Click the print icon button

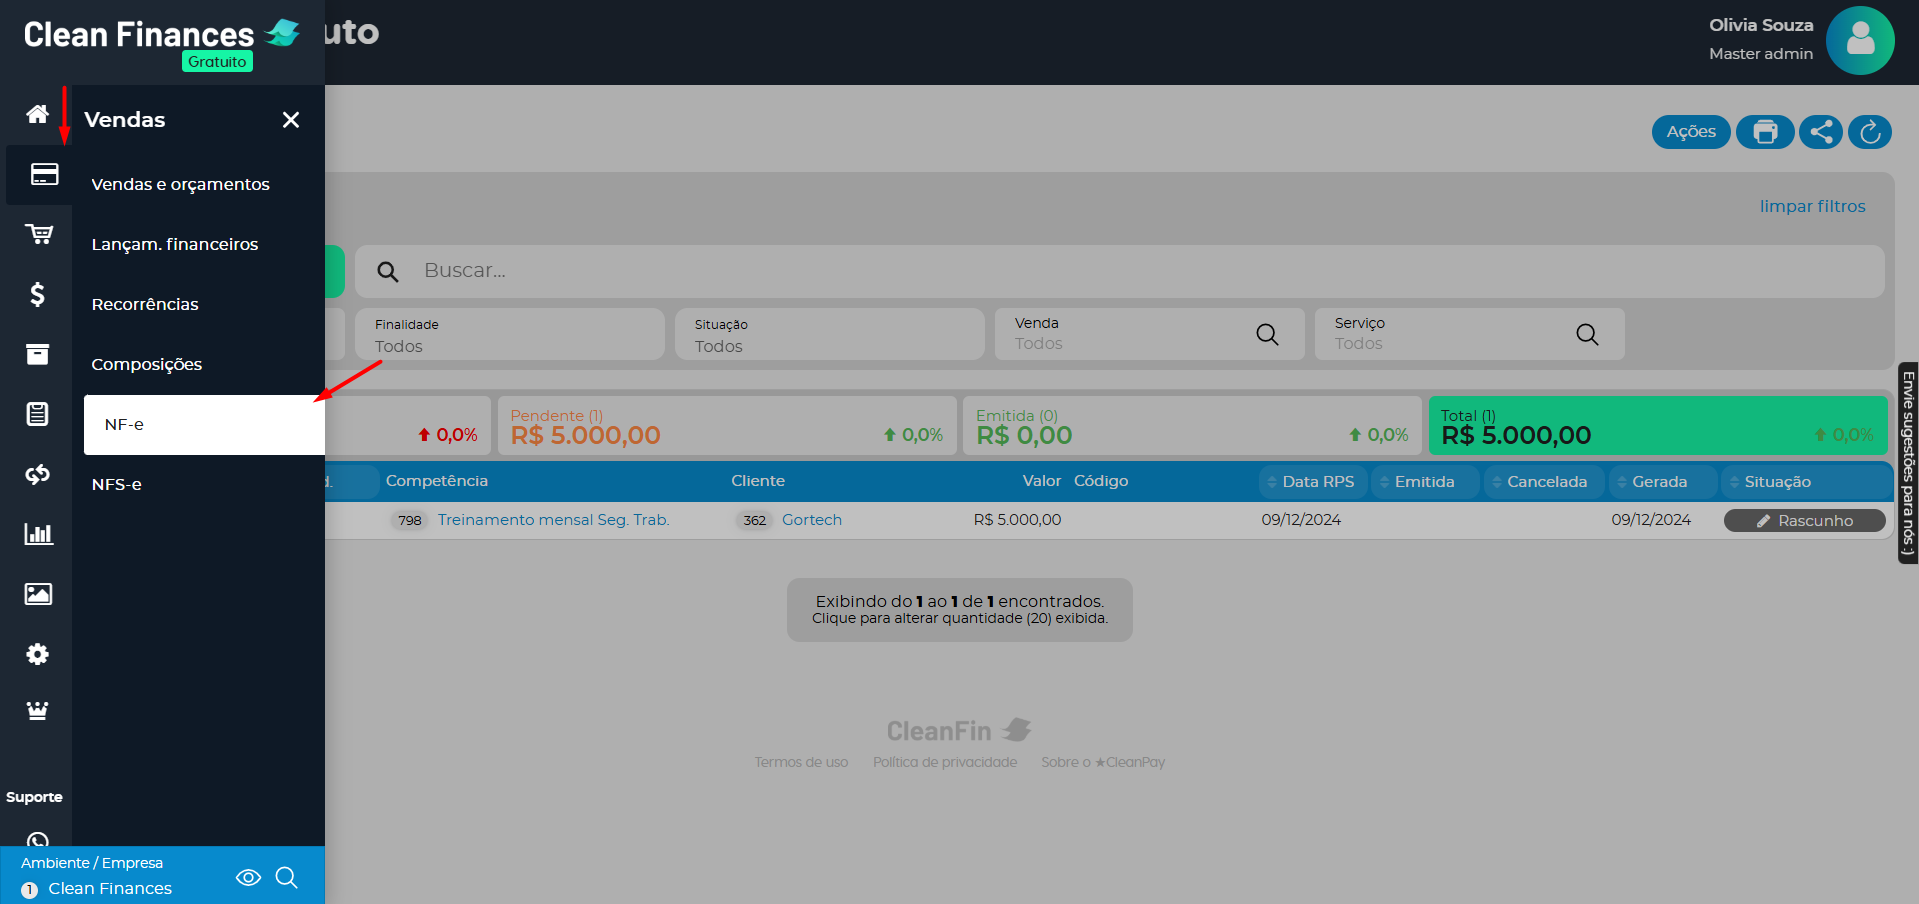pyautogui.click(x=1765, y=132)
